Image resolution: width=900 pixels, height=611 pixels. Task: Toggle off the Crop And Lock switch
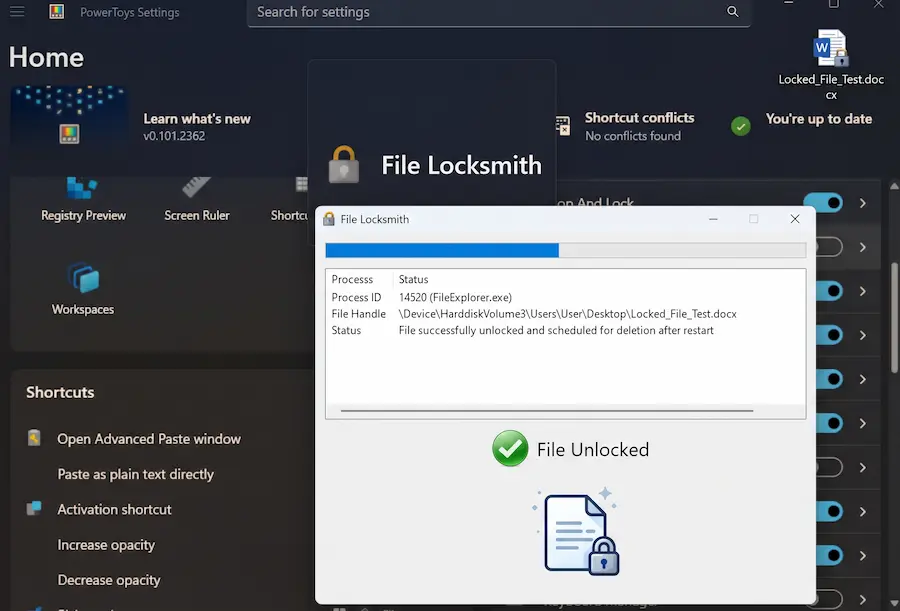824,203
